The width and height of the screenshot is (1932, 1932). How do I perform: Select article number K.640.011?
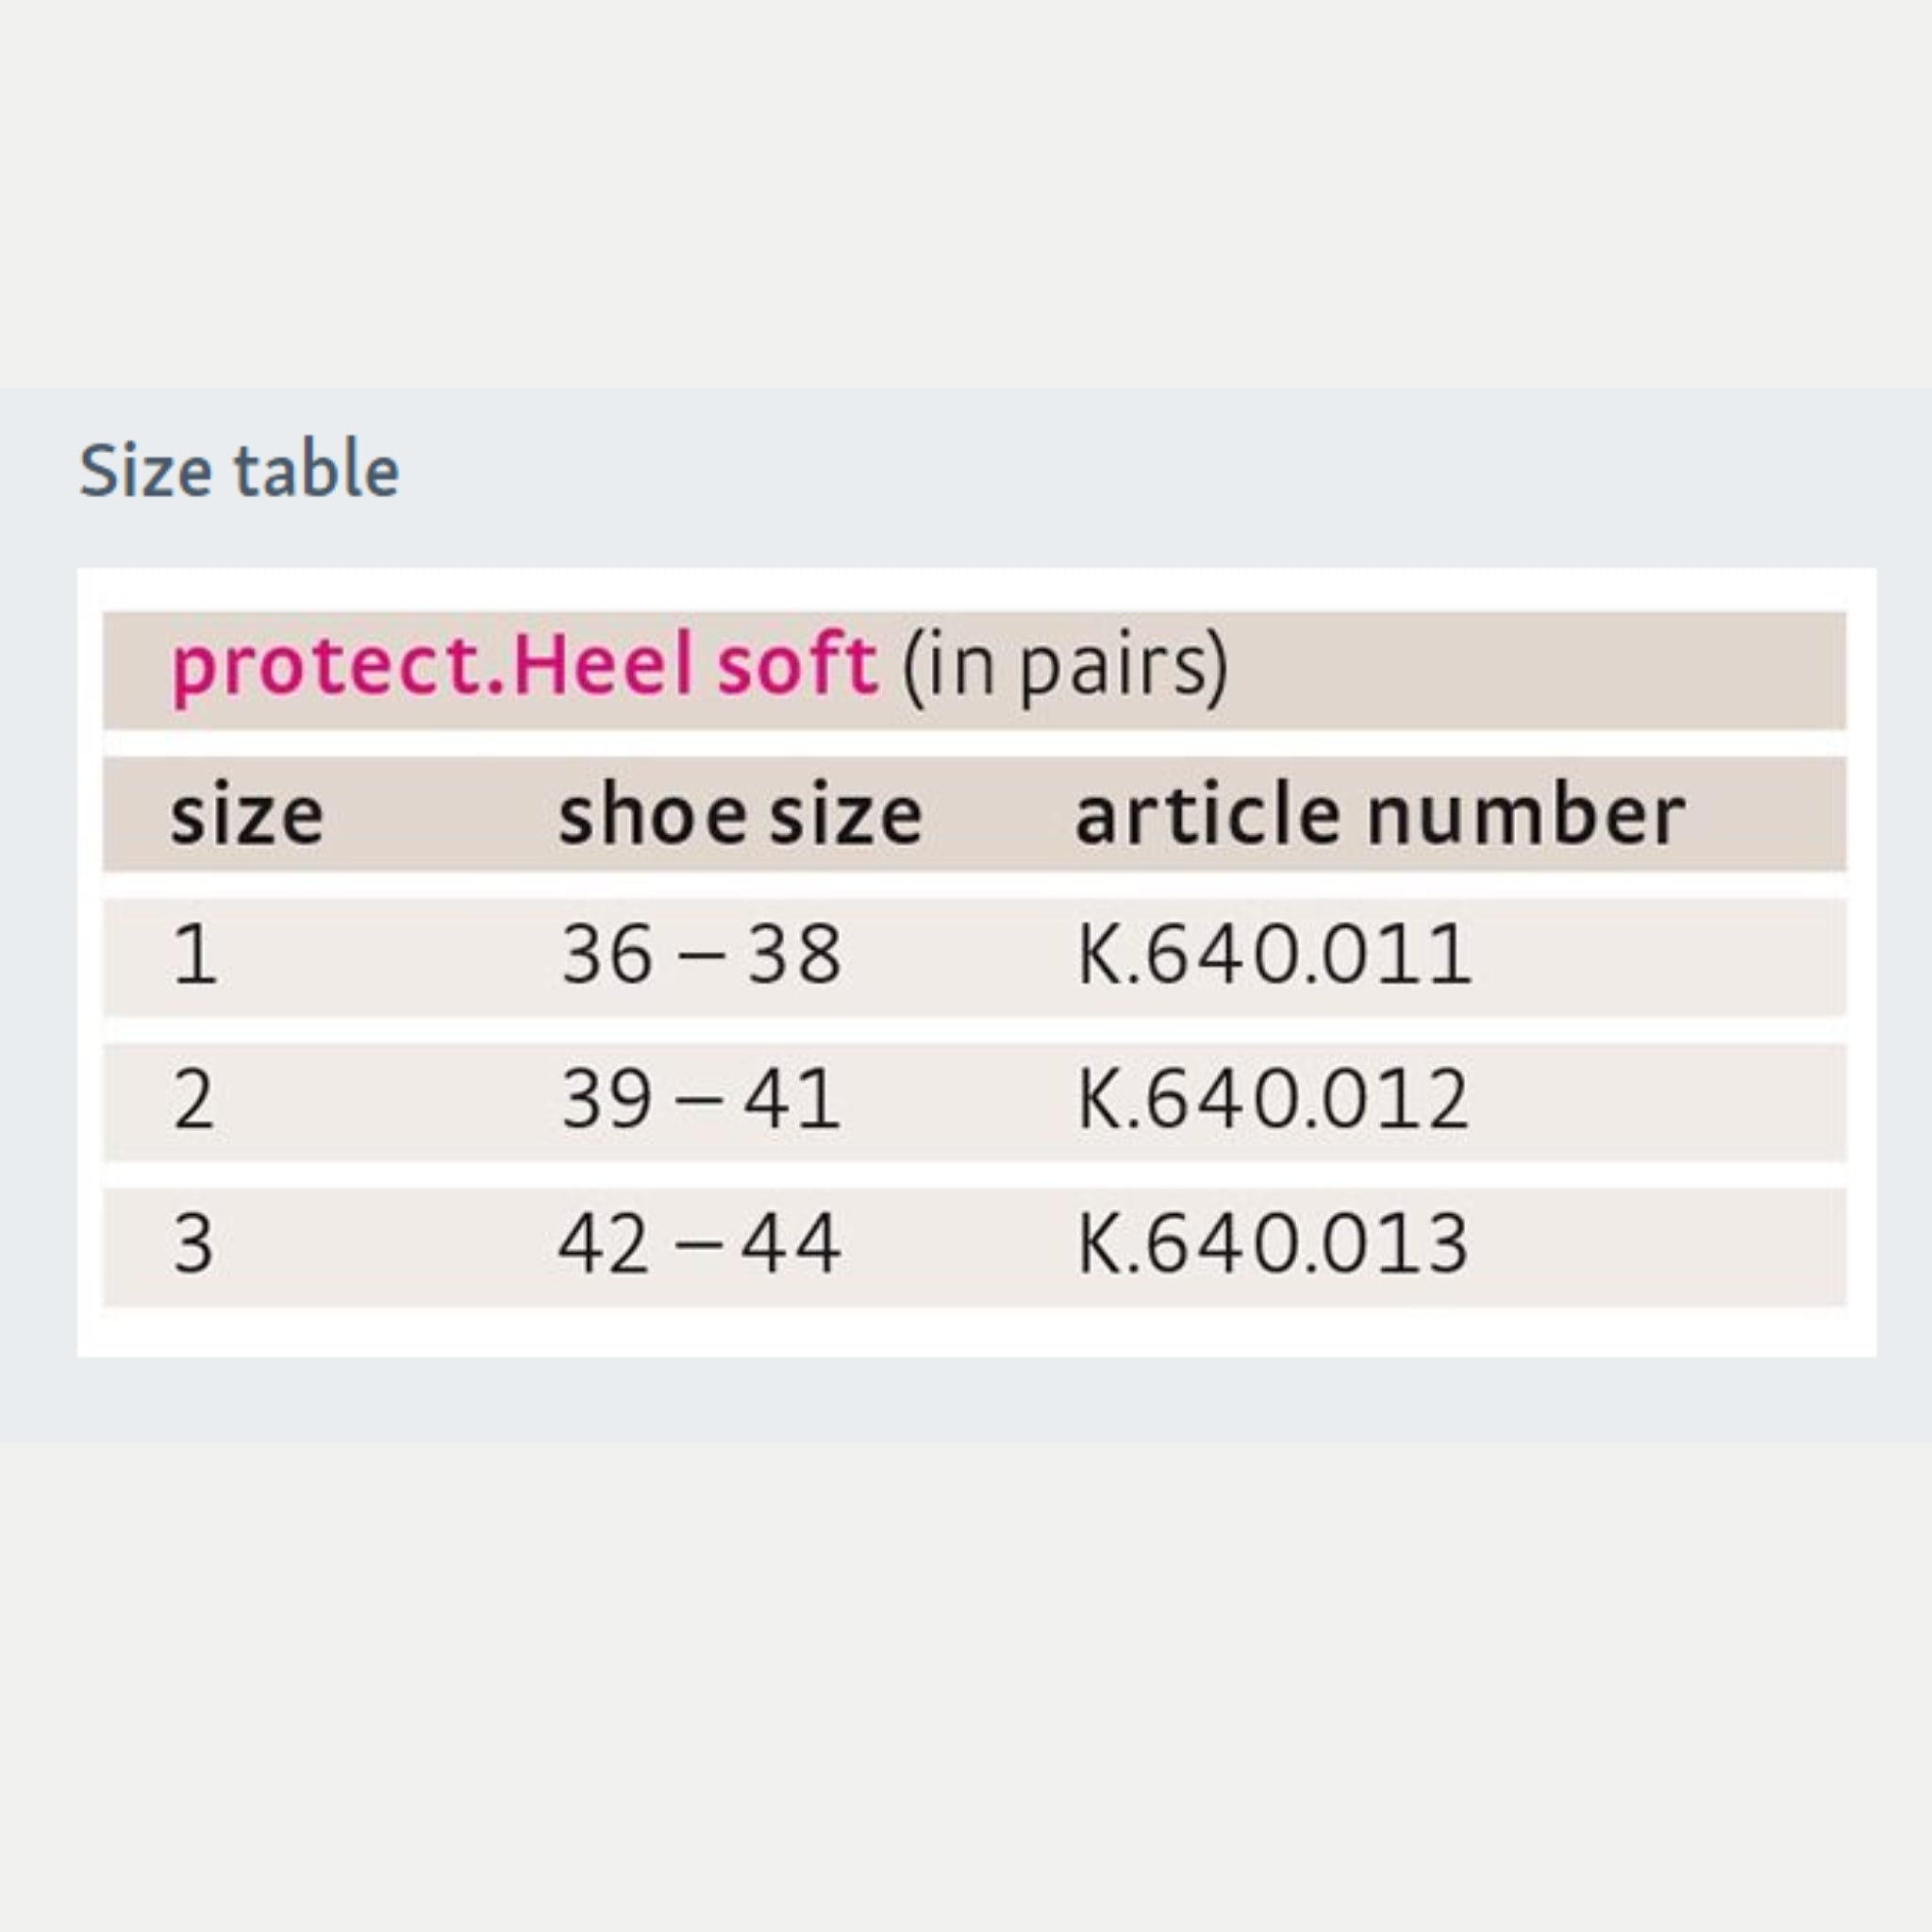[x=1273, y=955]
